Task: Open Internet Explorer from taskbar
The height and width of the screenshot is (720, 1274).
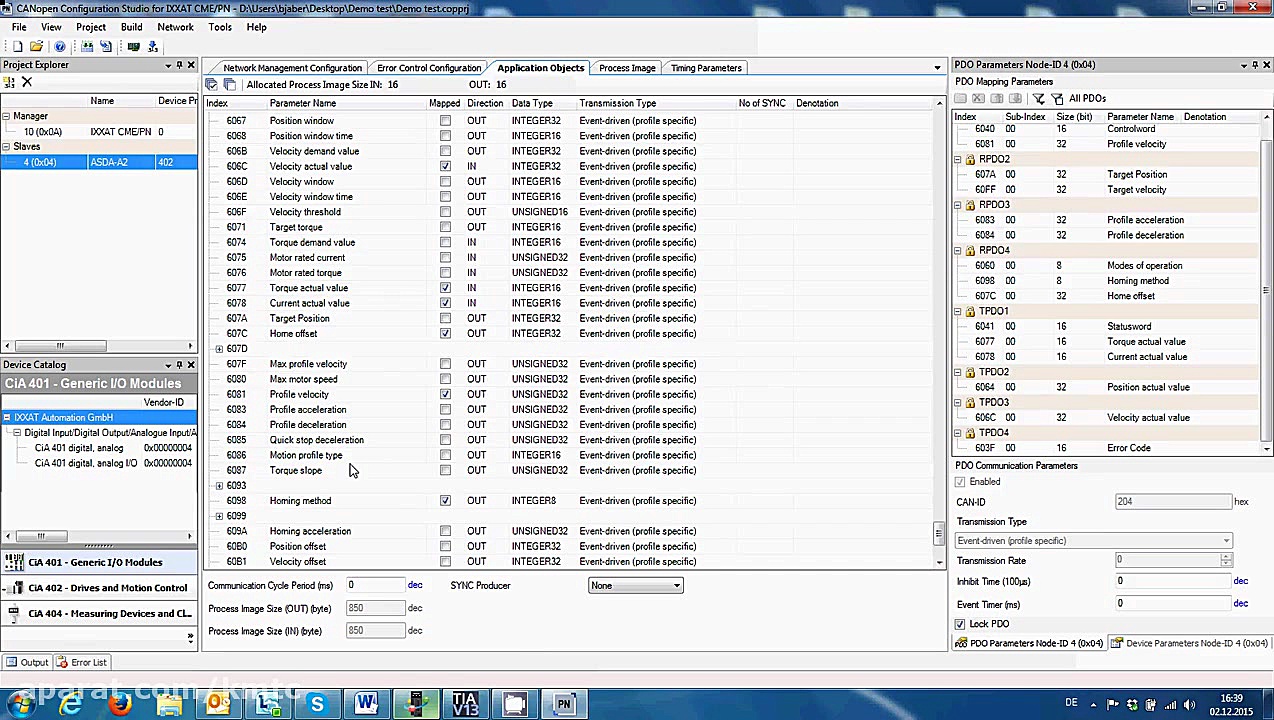Action: [70, 704]
